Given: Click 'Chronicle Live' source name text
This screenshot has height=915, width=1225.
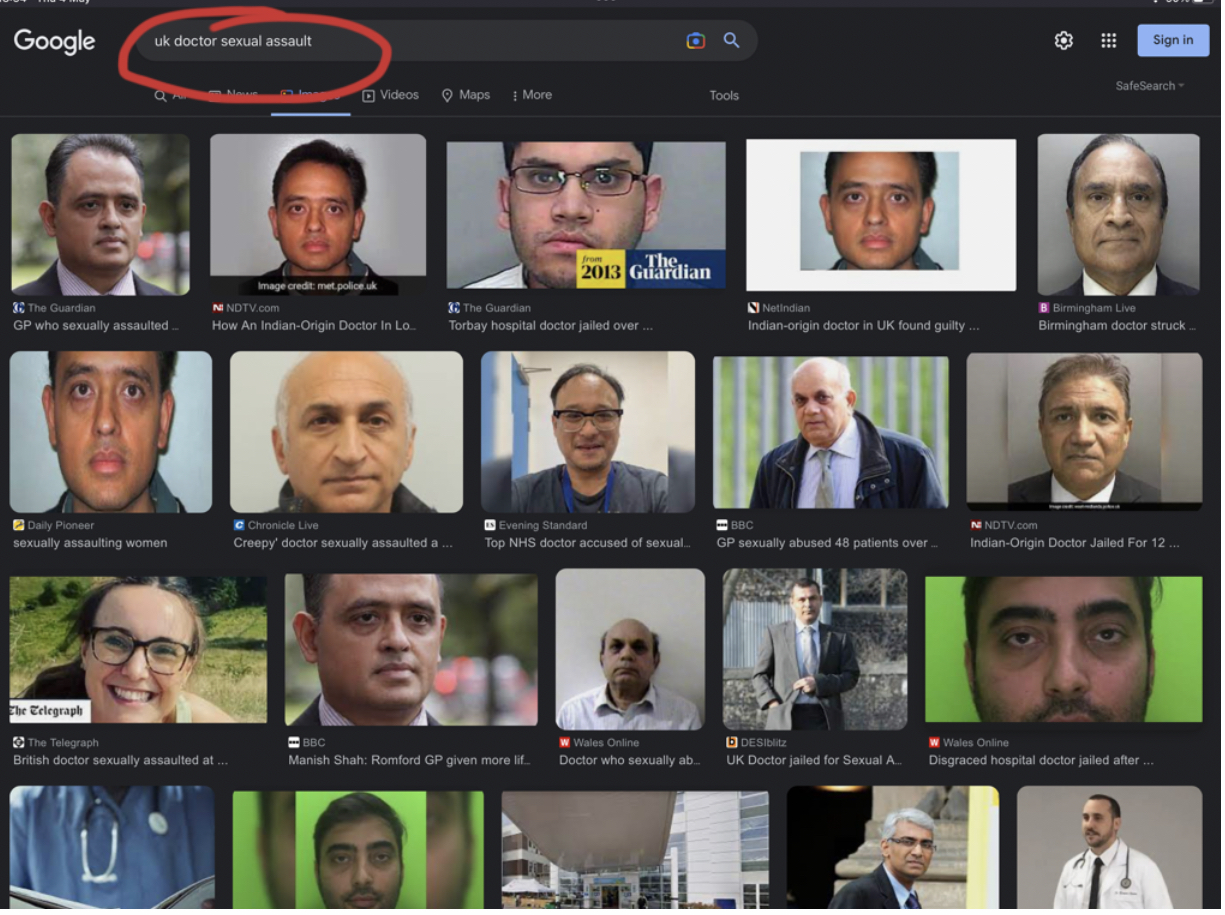Looking at the screenshot, I should [283, 525].
